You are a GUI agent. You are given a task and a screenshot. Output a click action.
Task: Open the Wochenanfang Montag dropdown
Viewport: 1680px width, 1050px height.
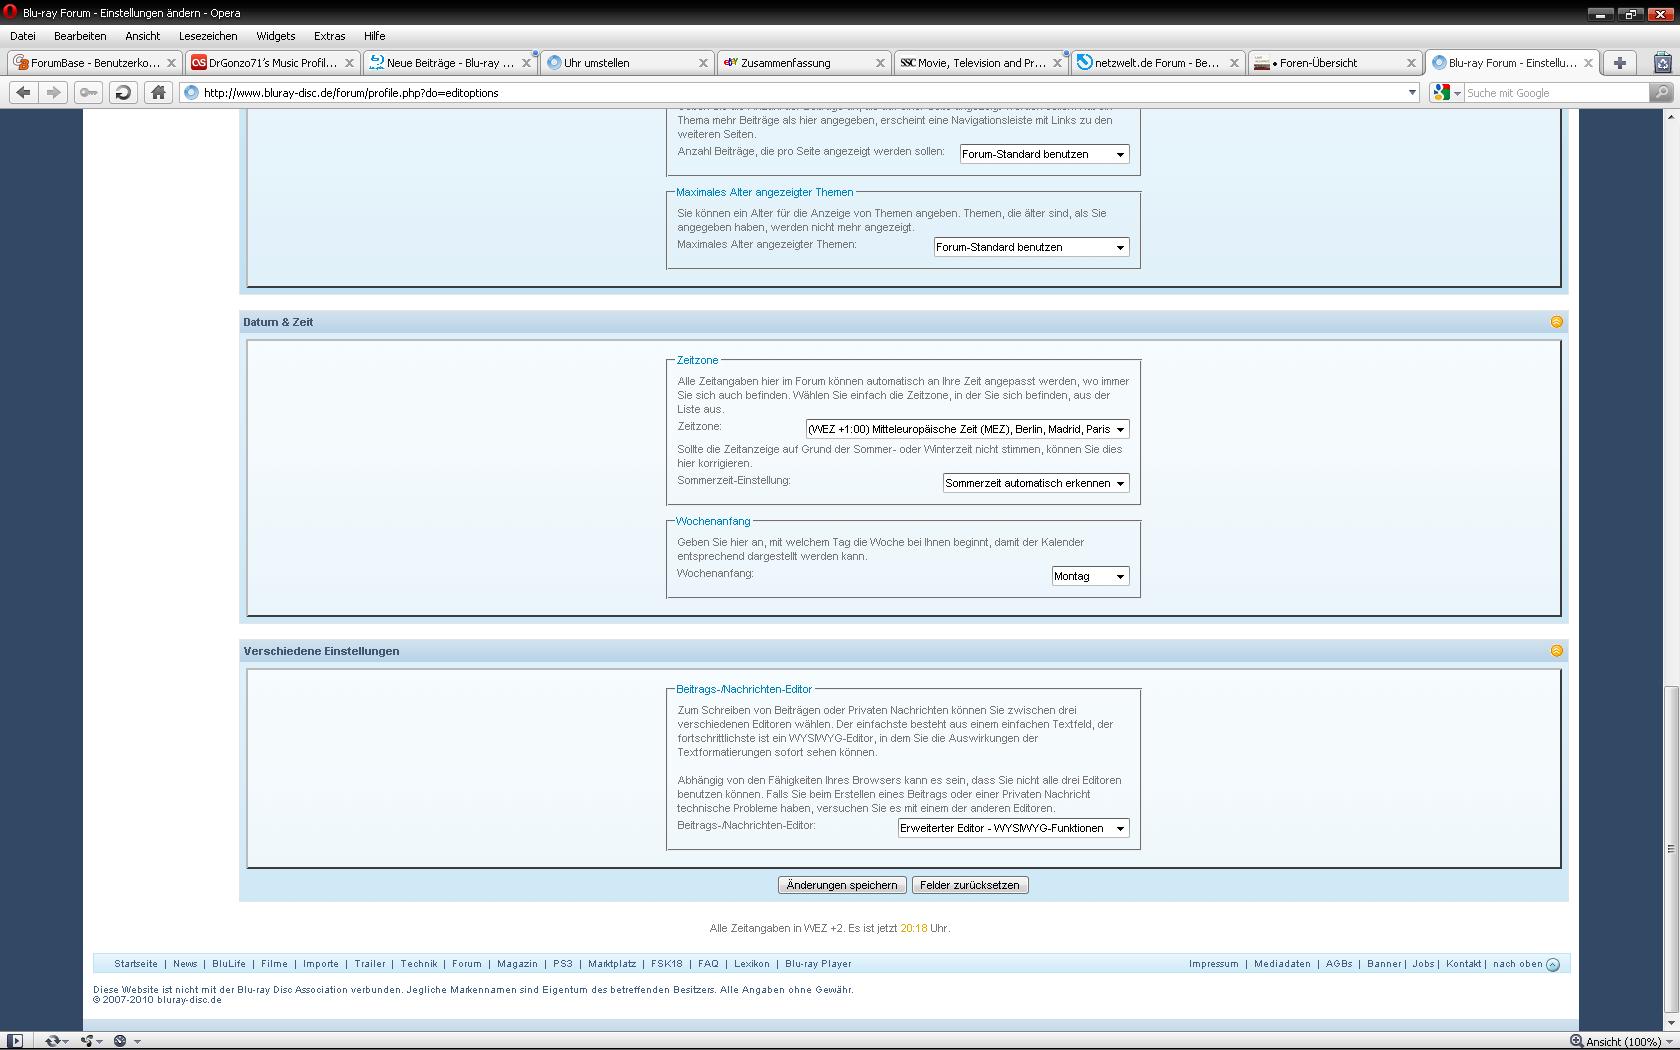(x=1090, y=576)
